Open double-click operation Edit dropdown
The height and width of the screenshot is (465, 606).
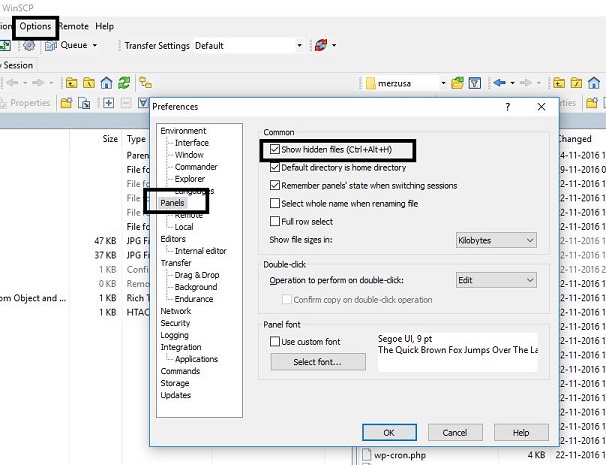[x=496, y=281]
